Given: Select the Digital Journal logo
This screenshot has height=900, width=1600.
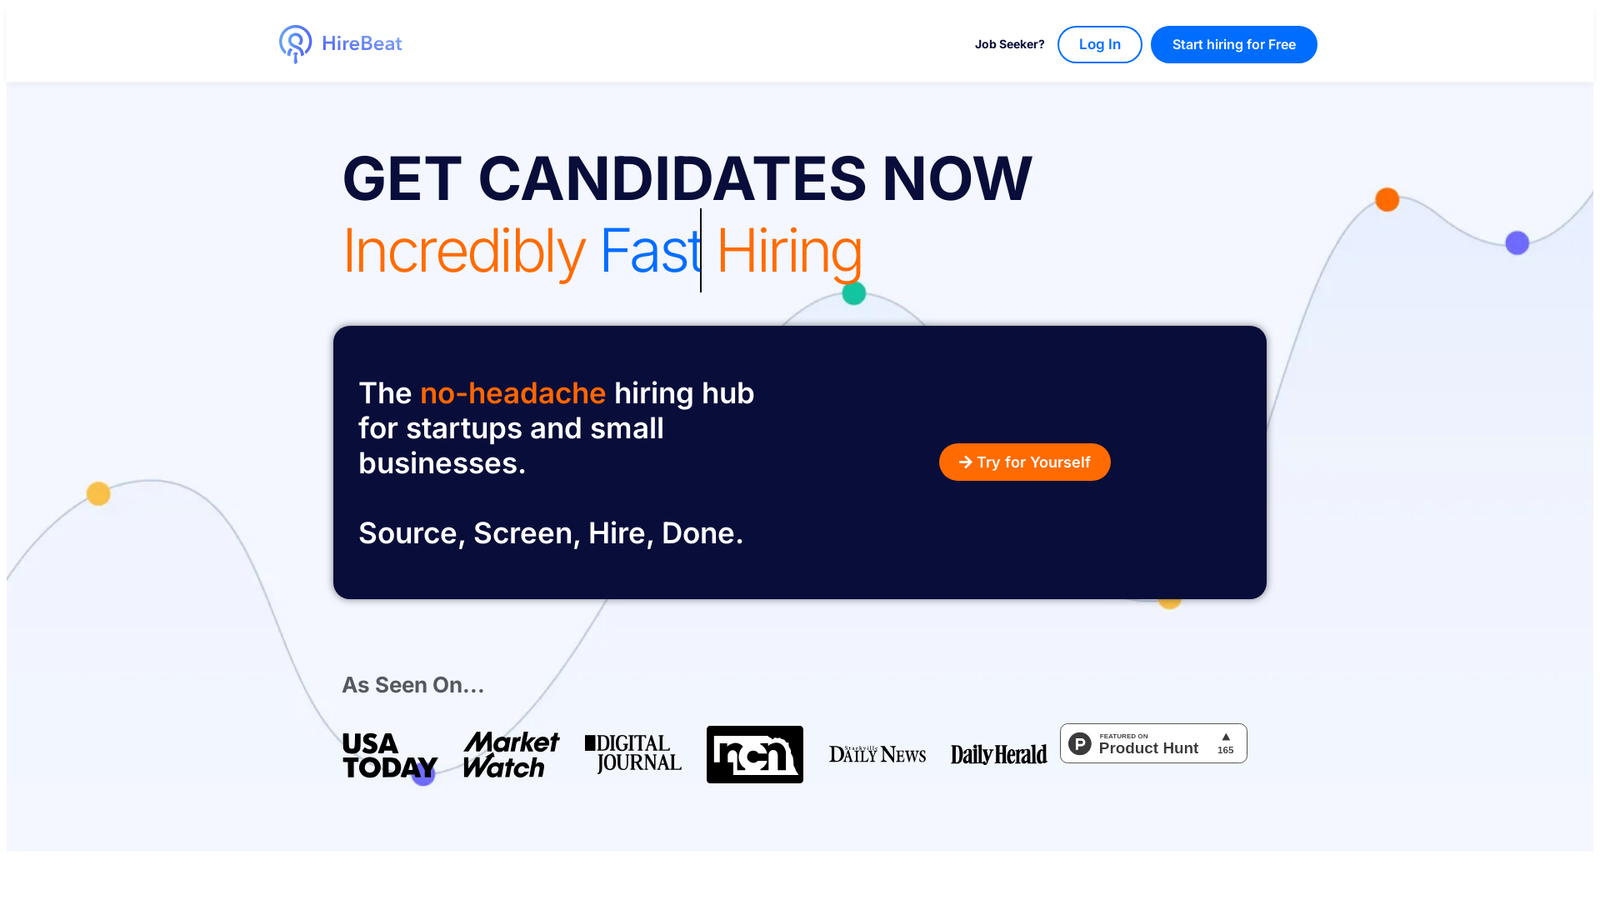Looking at the screenshot, I should (x=633, y=753).
